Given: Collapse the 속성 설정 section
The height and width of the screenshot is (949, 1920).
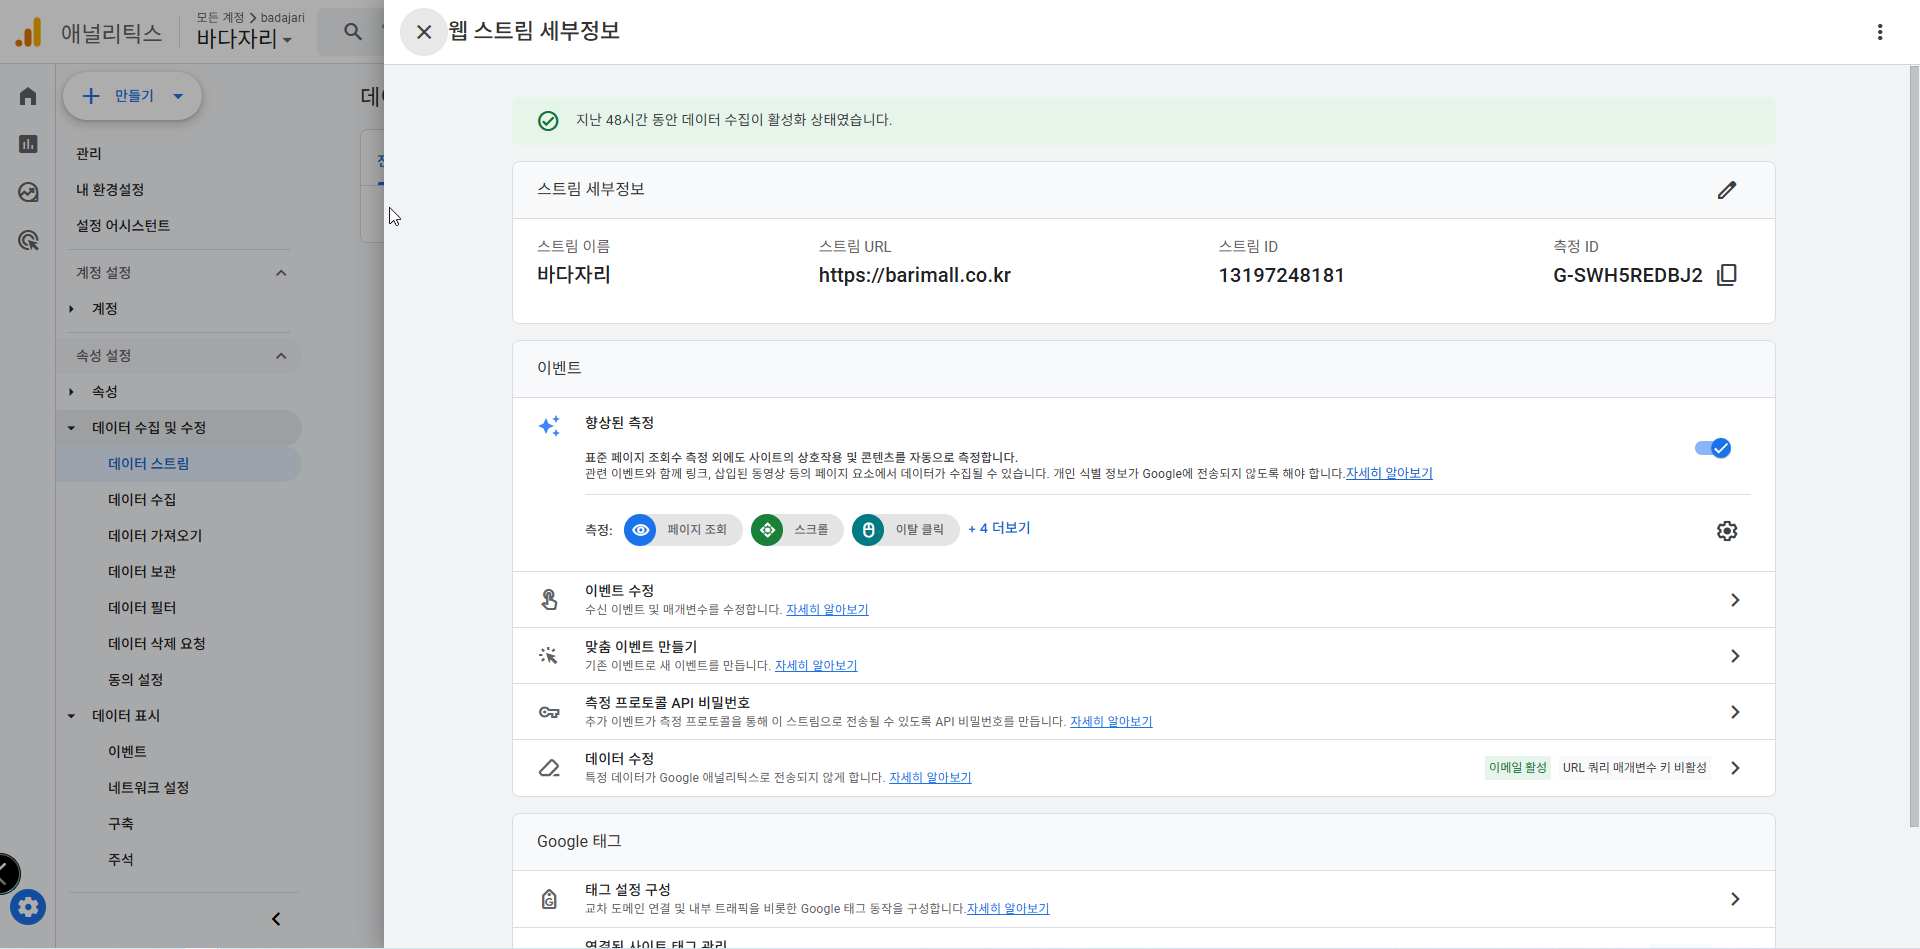Looking at the screenshot, I should 281,356.
